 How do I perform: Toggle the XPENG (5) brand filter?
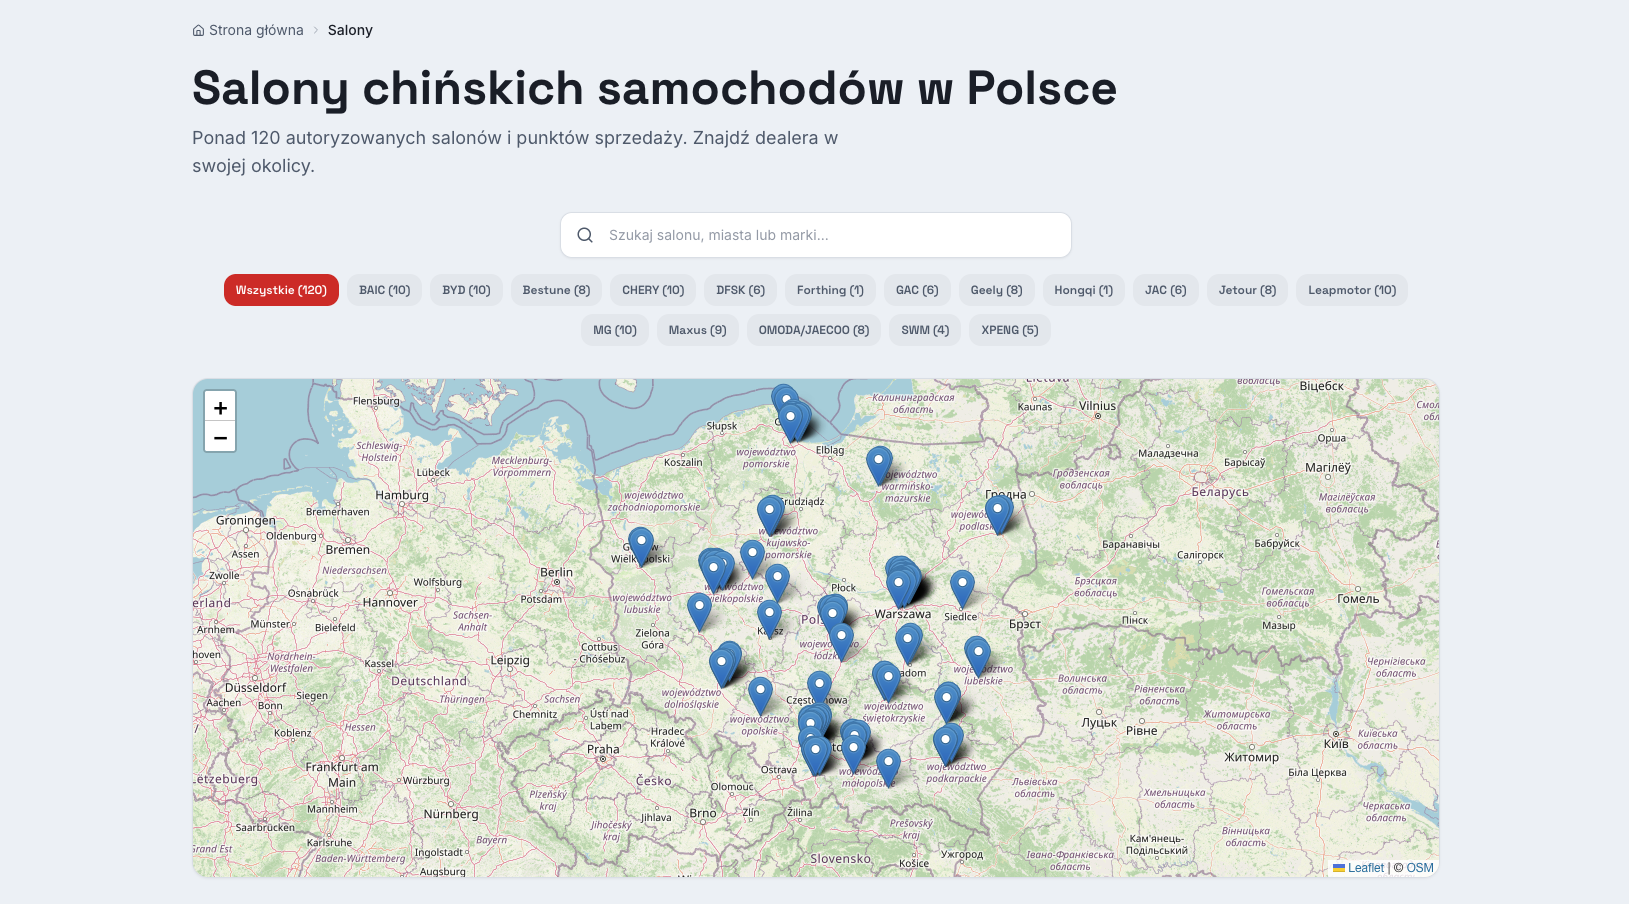coord(1009,329)
